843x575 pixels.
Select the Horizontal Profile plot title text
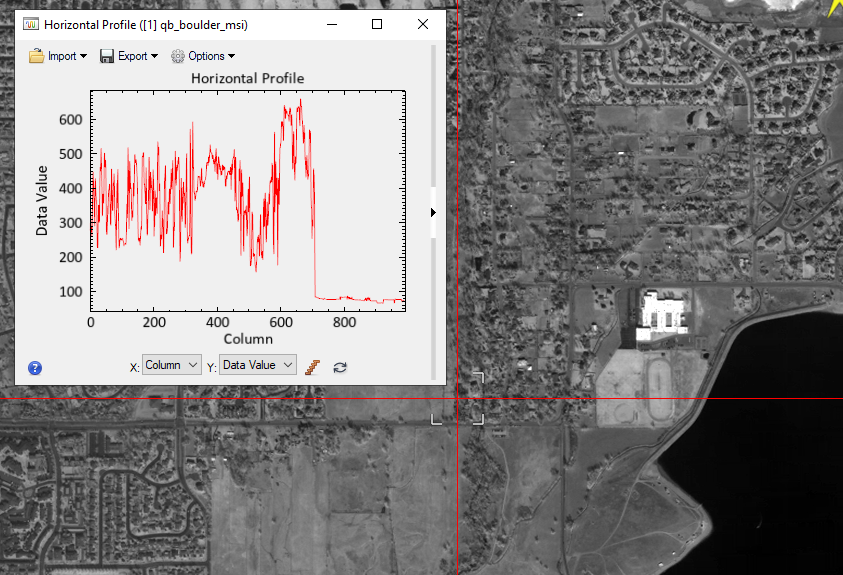247,78
